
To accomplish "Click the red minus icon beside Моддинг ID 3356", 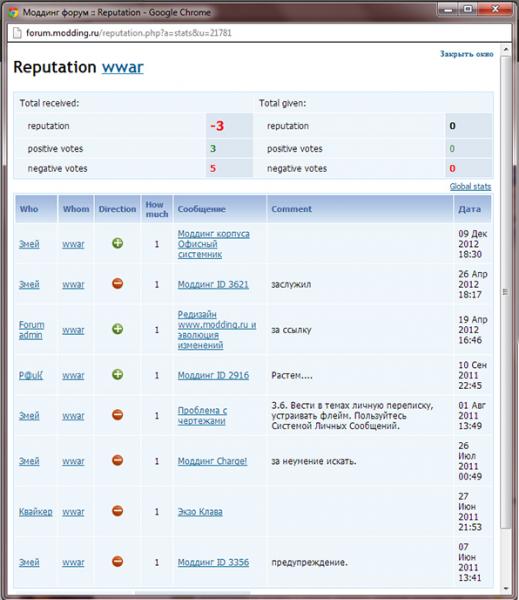I will [x=118, y=561].
